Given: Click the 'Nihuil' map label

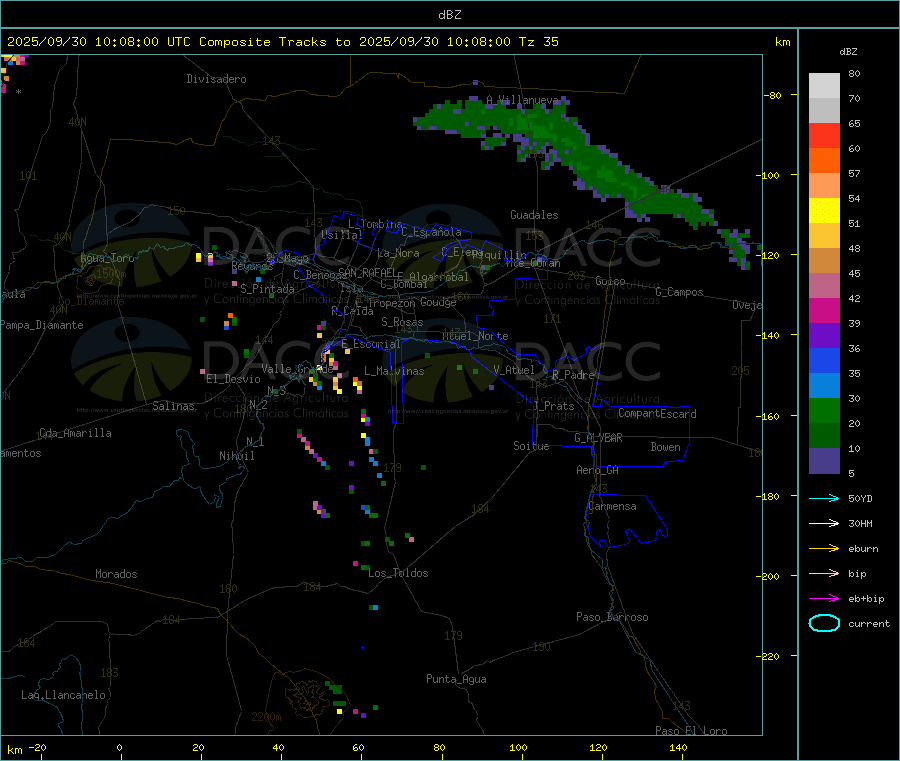Looking at the screenshot, I should point(237,456).
